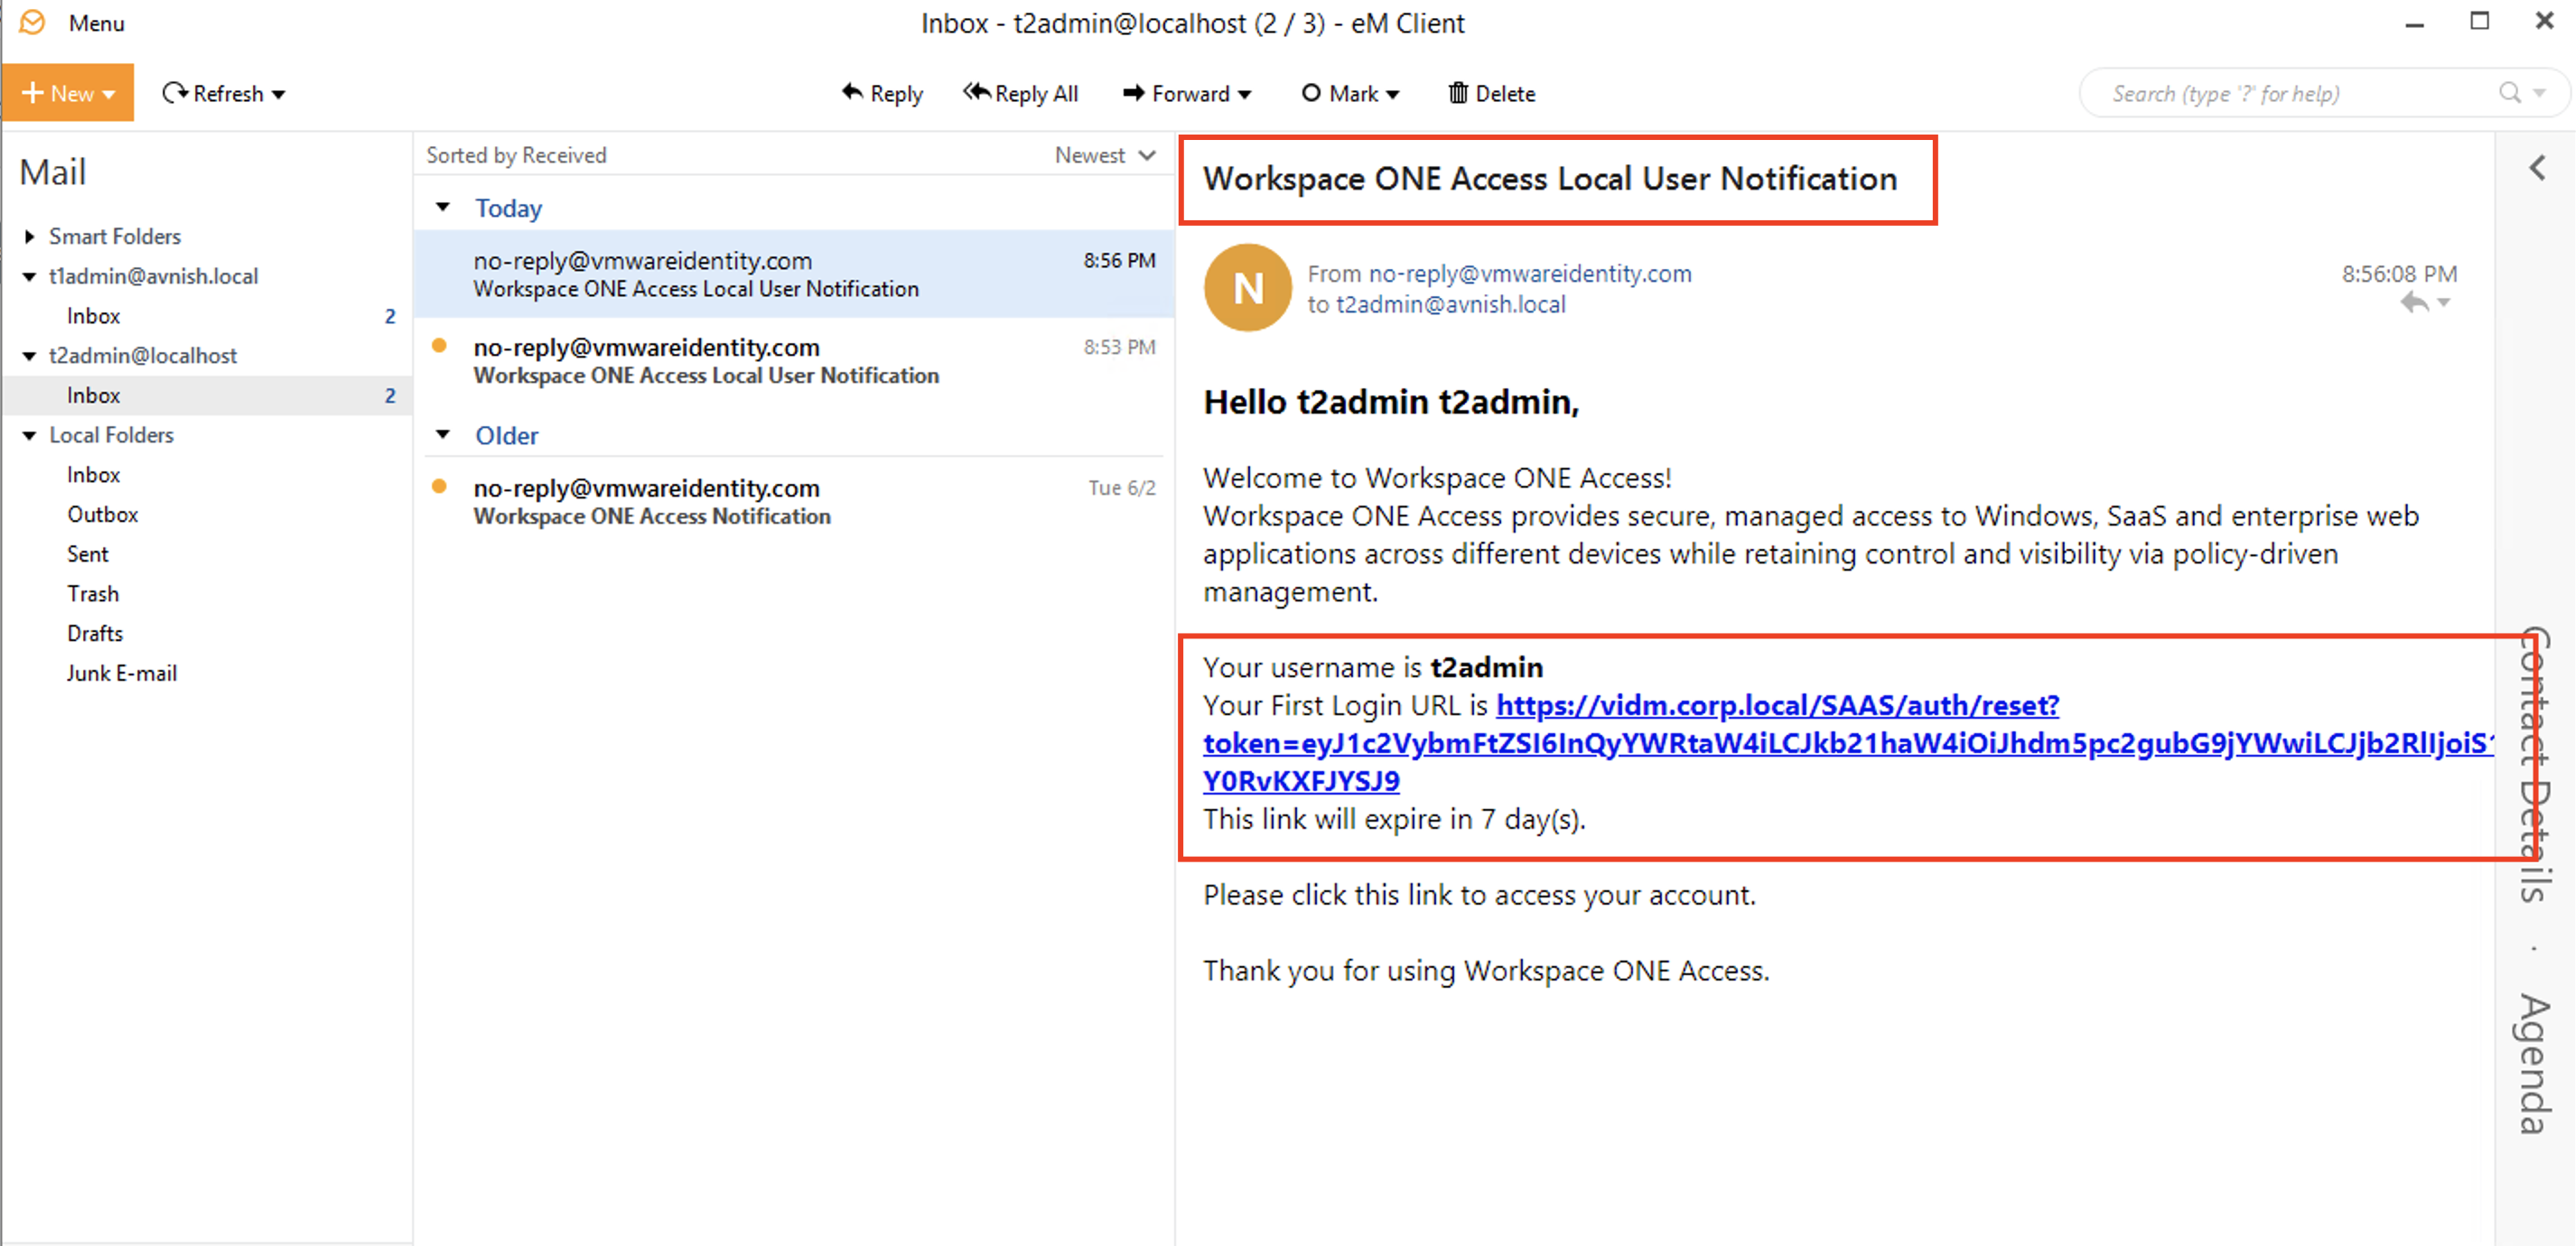Click the New message button
The image size is (2576, 1246).
[x=58, y=93]
